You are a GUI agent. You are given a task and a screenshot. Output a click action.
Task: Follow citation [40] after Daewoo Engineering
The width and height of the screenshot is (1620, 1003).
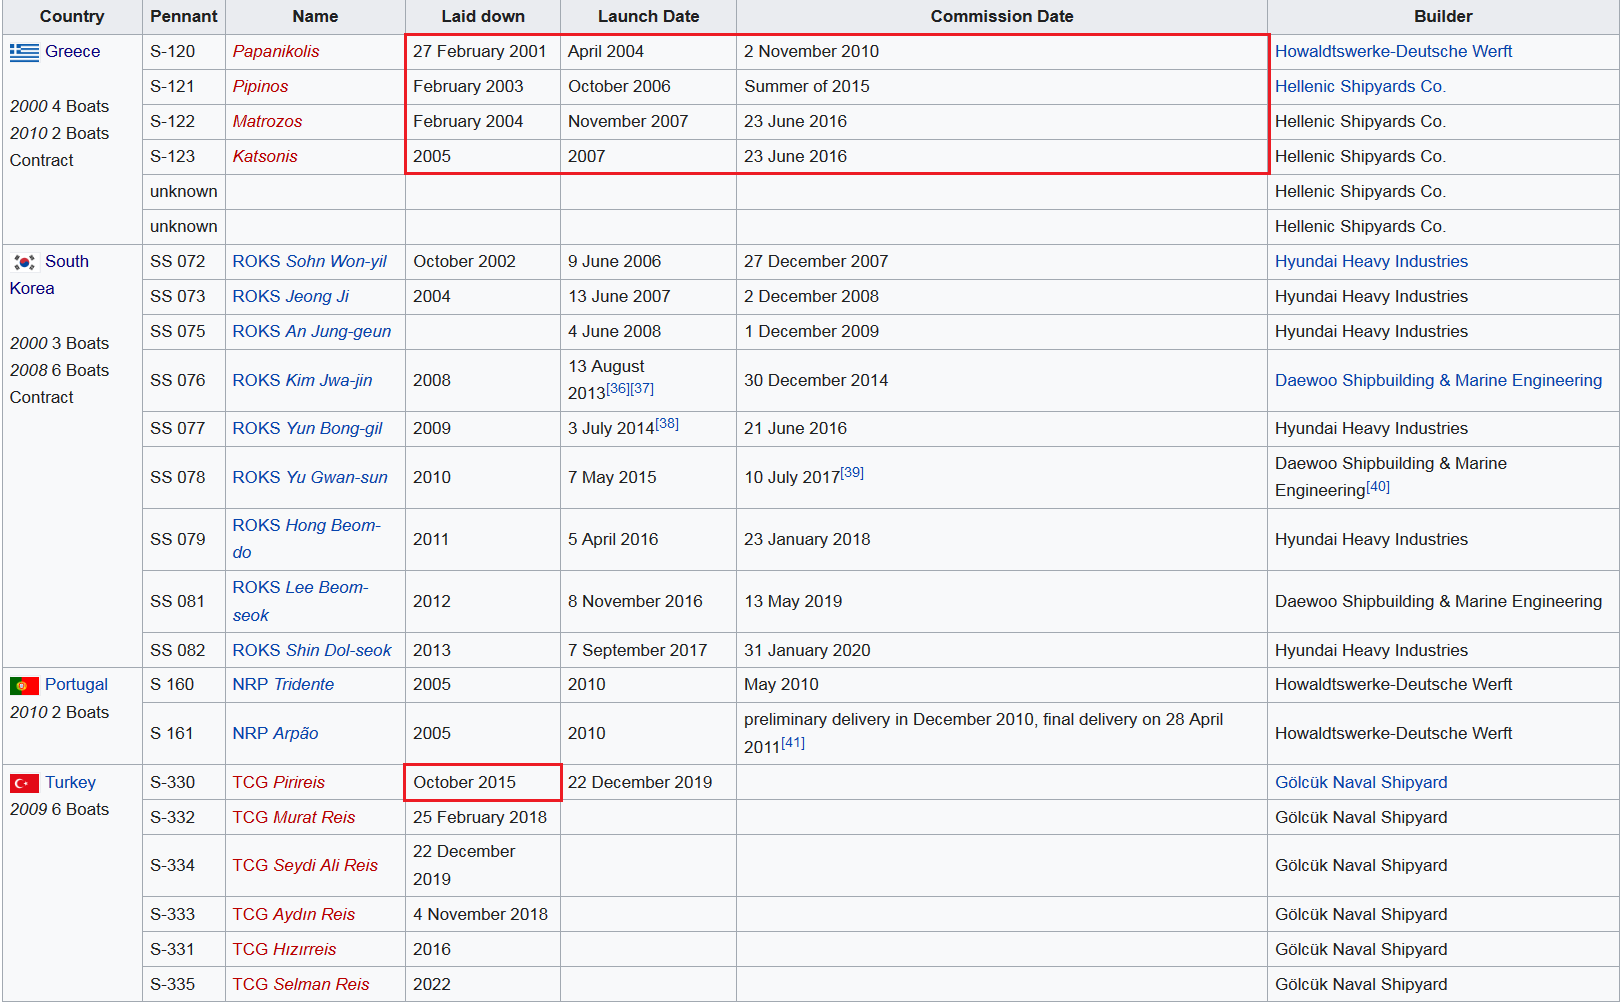point(1378,487)
